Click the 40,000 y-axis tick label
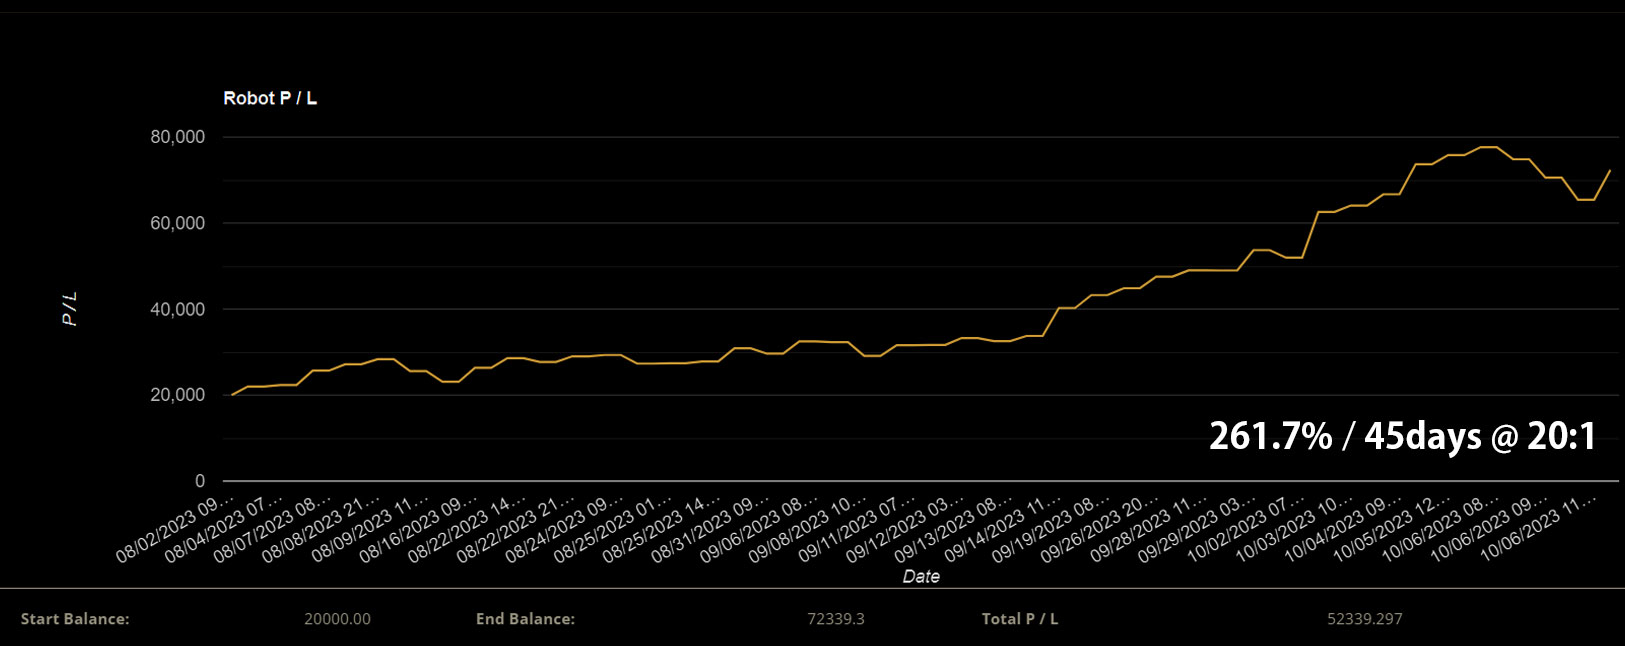The image size is (1625, 646). tap(177, 309)
